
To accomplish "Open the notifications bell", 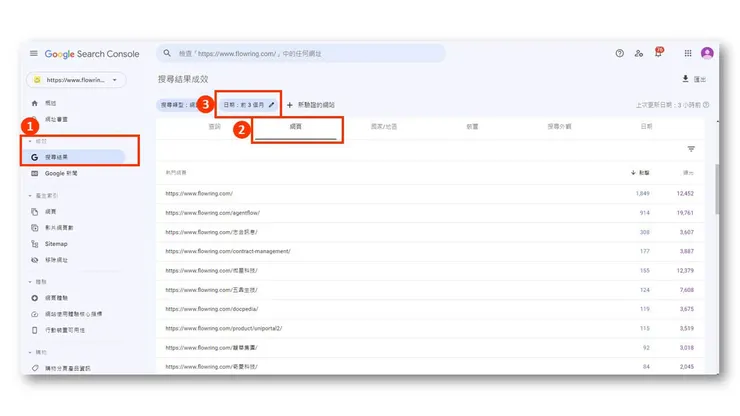I will coord(658,53).
